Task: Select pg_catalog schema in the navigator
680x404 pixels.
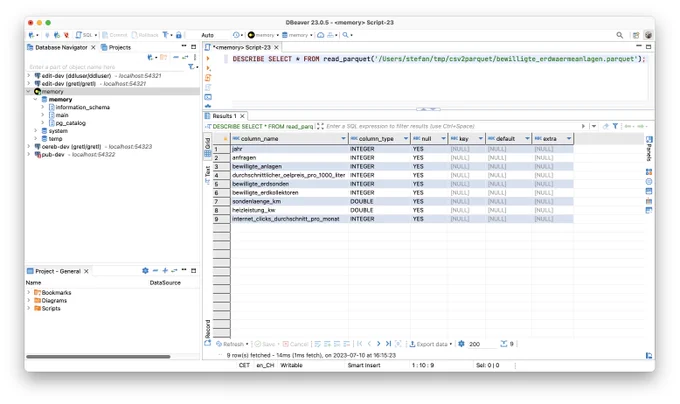Action: tap(71, 123)
